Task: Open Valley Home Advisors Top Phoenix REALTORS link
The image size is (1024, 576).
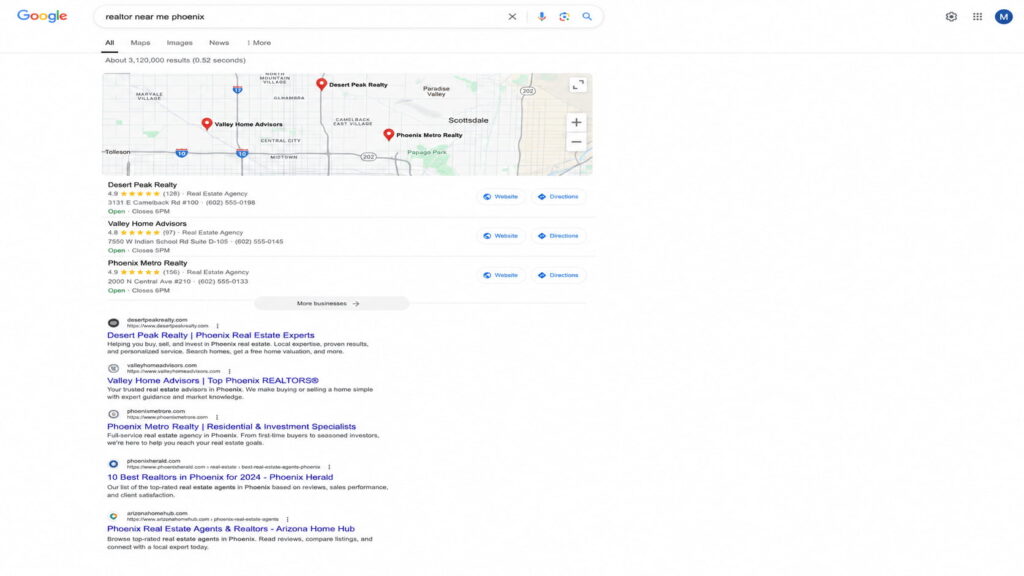Action: coord(213,381)
